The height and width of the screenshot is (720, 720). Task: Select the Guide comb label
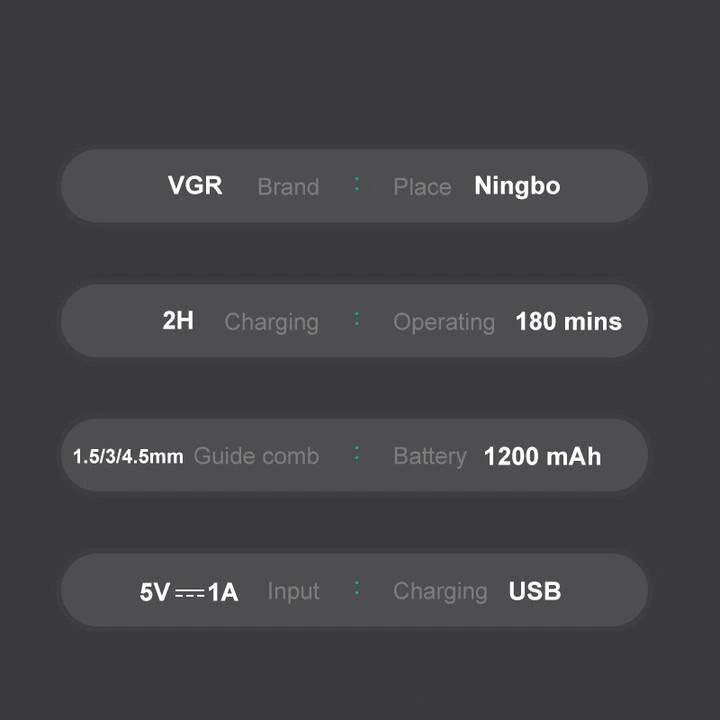(256, 456)
